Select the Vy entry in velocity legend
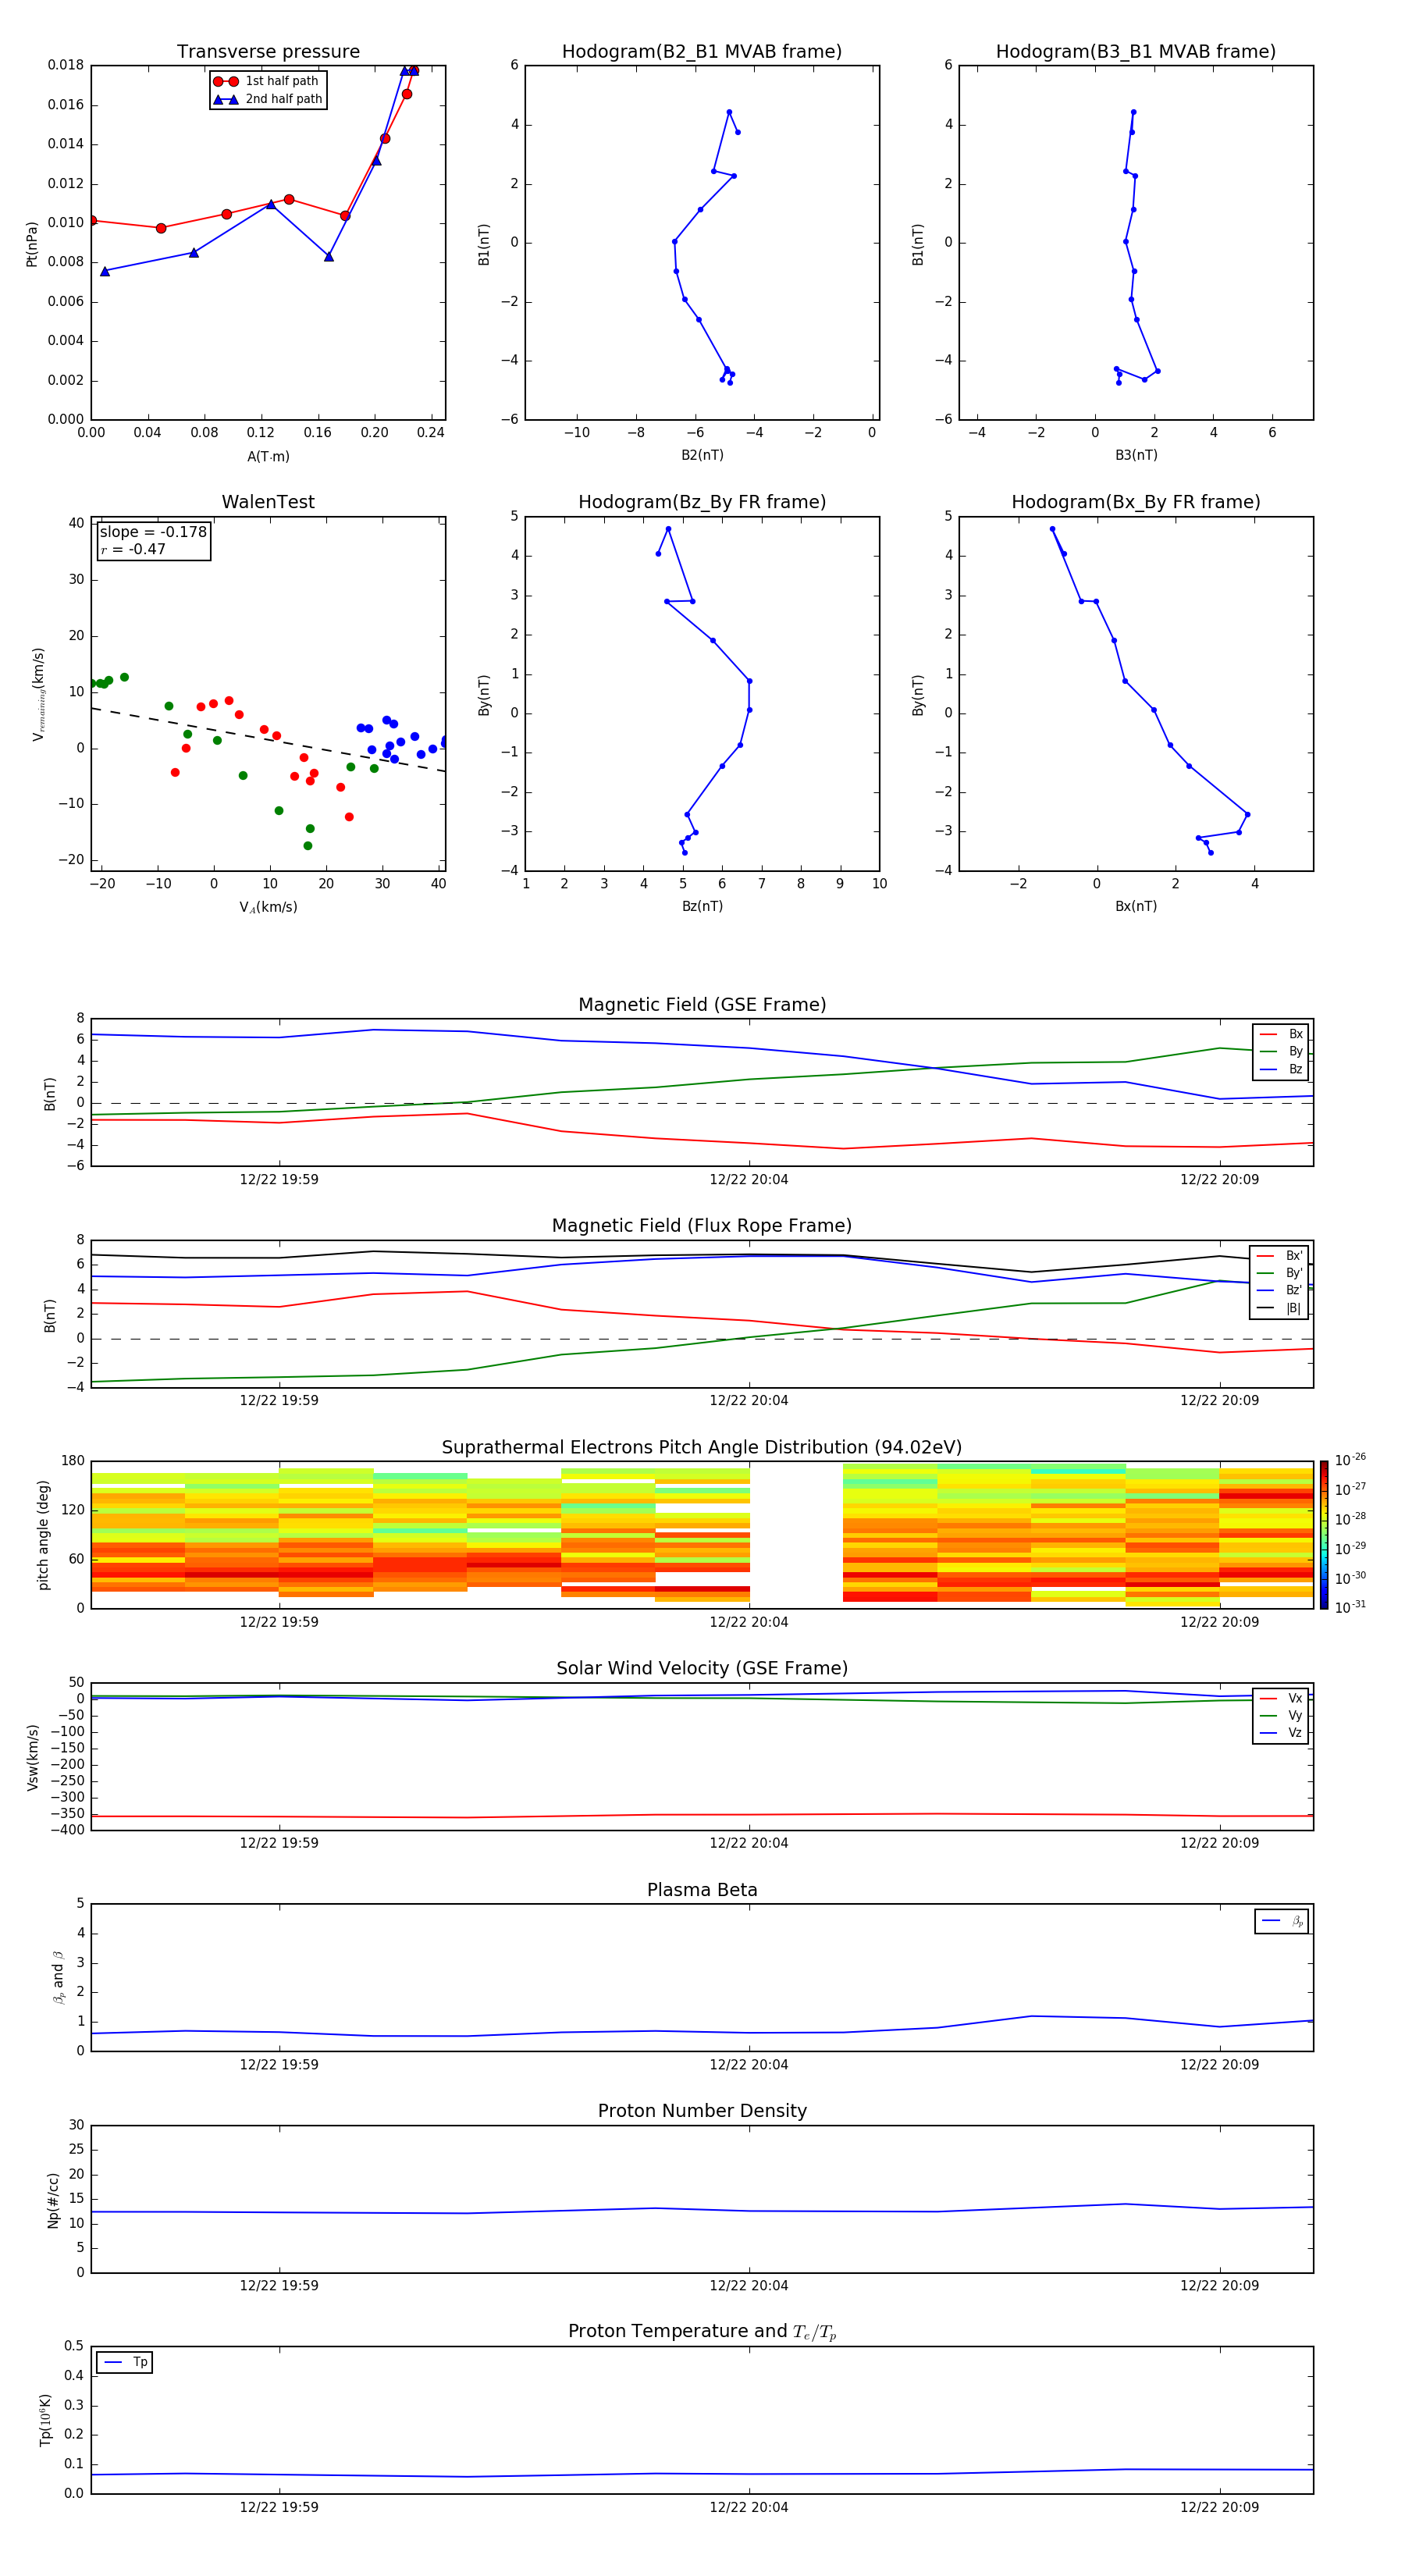Viewport: 1405px width, 2576px height. 1281,1716
